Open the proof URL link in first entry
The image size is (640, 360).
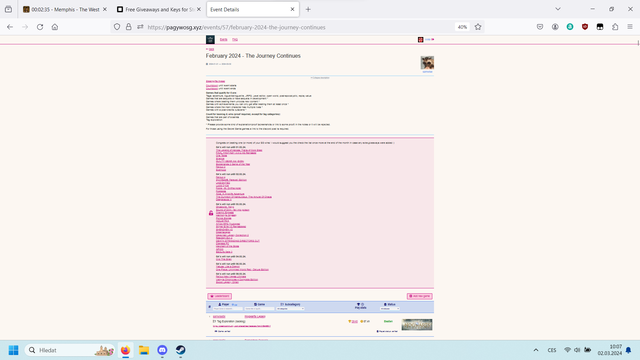(242, 326)
